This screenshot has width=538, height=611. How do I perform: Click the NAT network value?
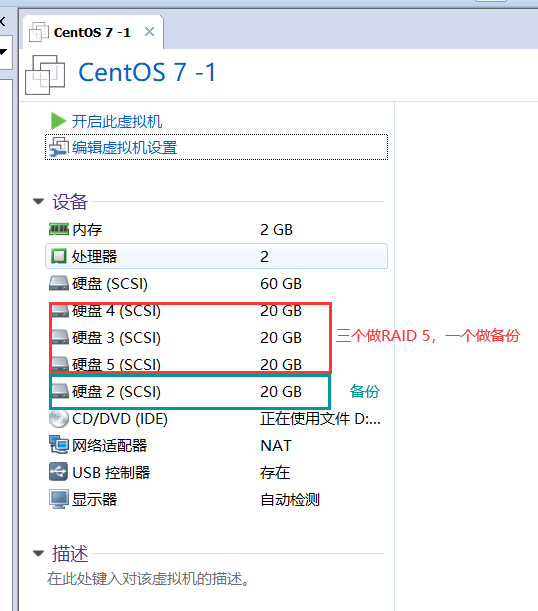tap(275, 445)
